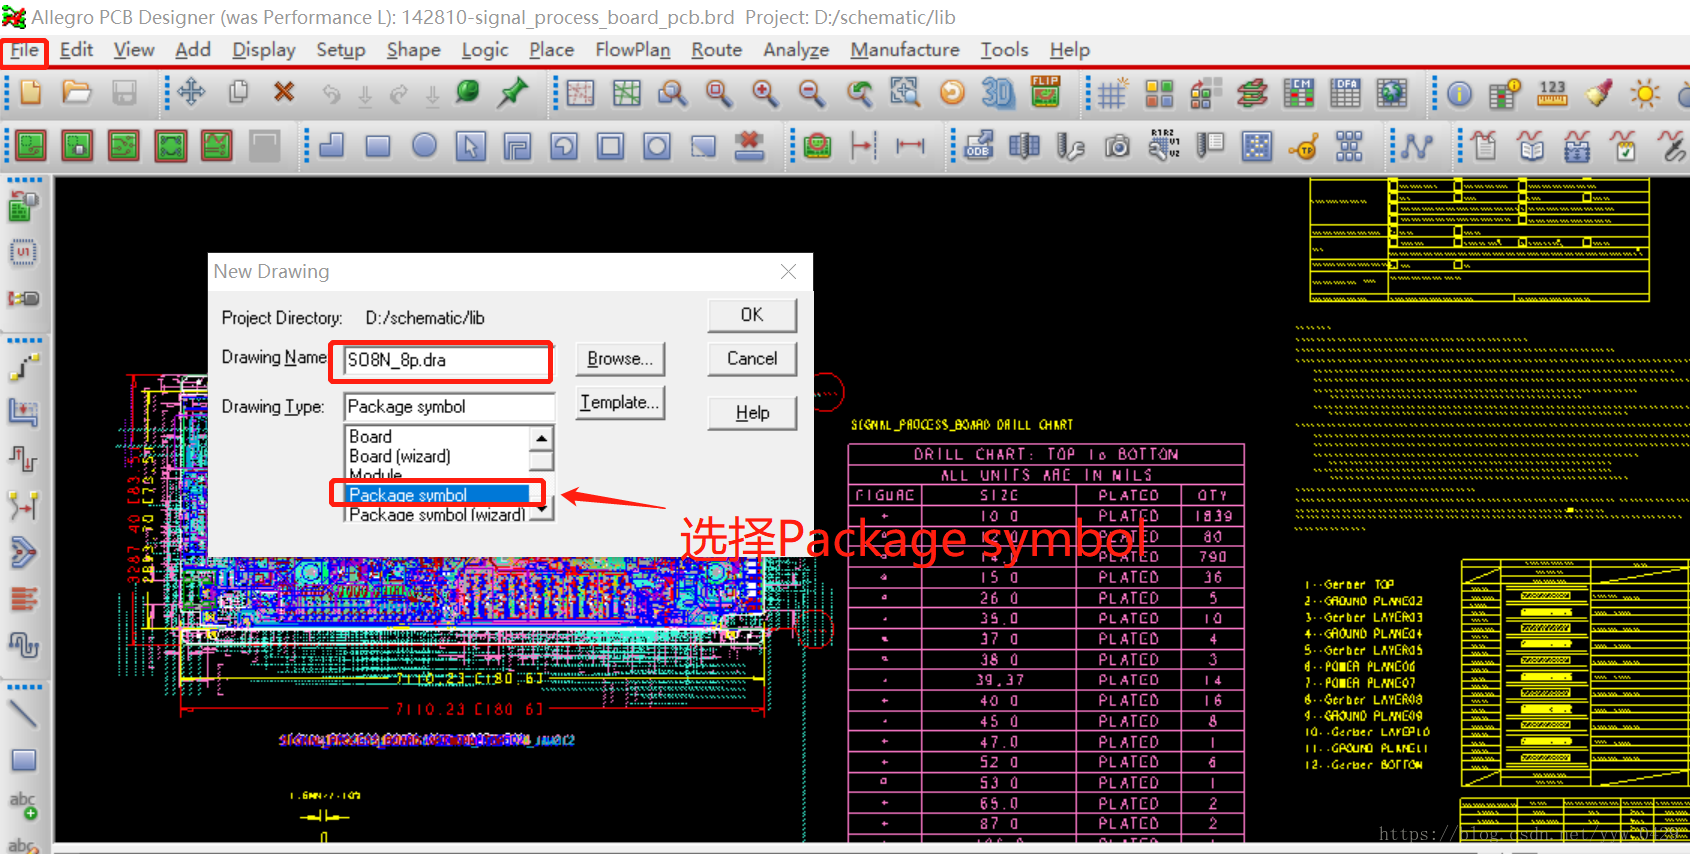The width and height of the screenshot is (1690, 854).
Task: Click the New file toolbar icon
Action: coord(31,93)
